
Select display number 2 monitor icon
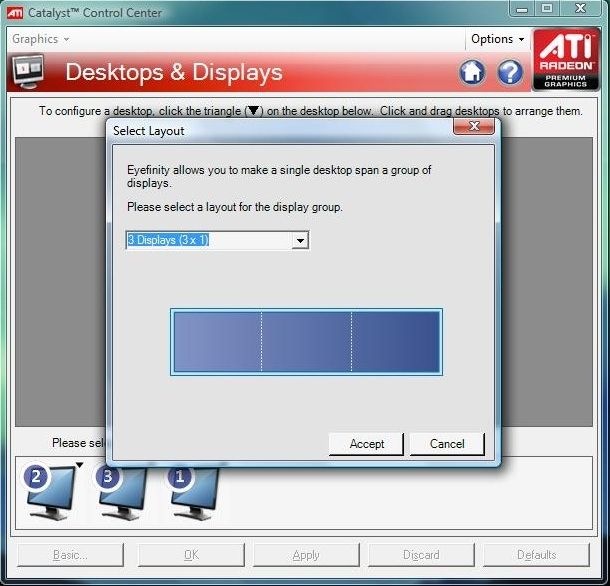[49, 491]
